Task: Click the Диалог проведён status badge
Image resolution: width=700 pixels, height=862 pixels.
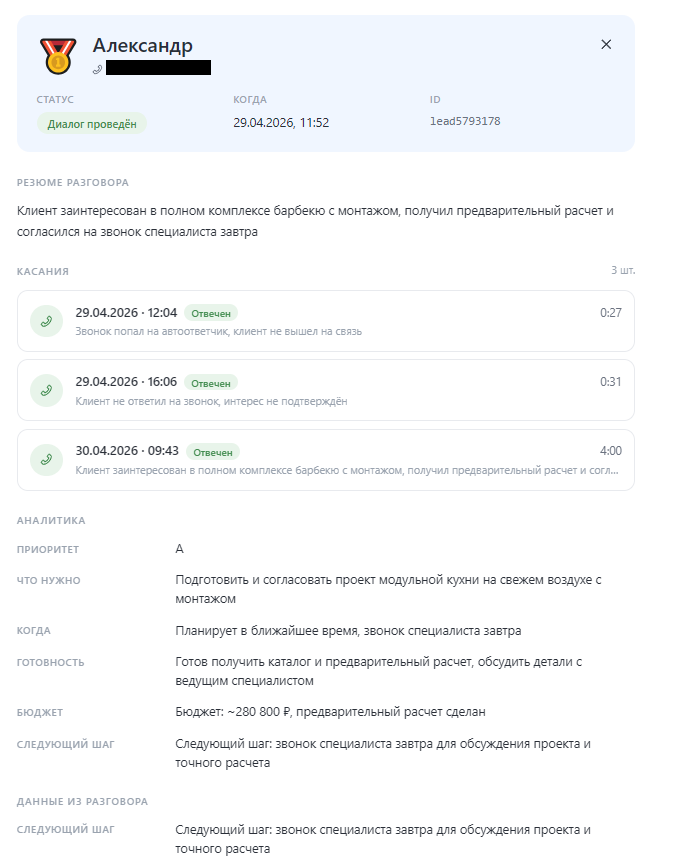Action: [92, 124]
